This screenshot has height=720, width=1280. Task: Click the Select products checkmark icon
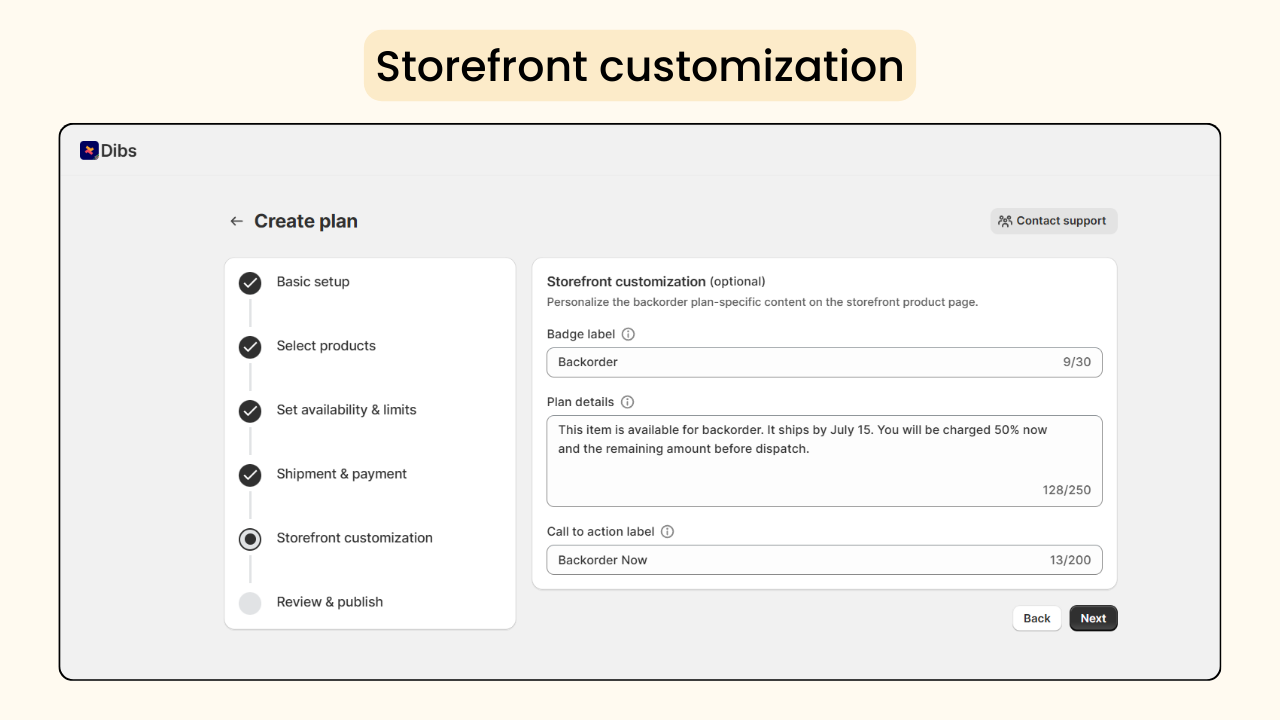(250, 347)
